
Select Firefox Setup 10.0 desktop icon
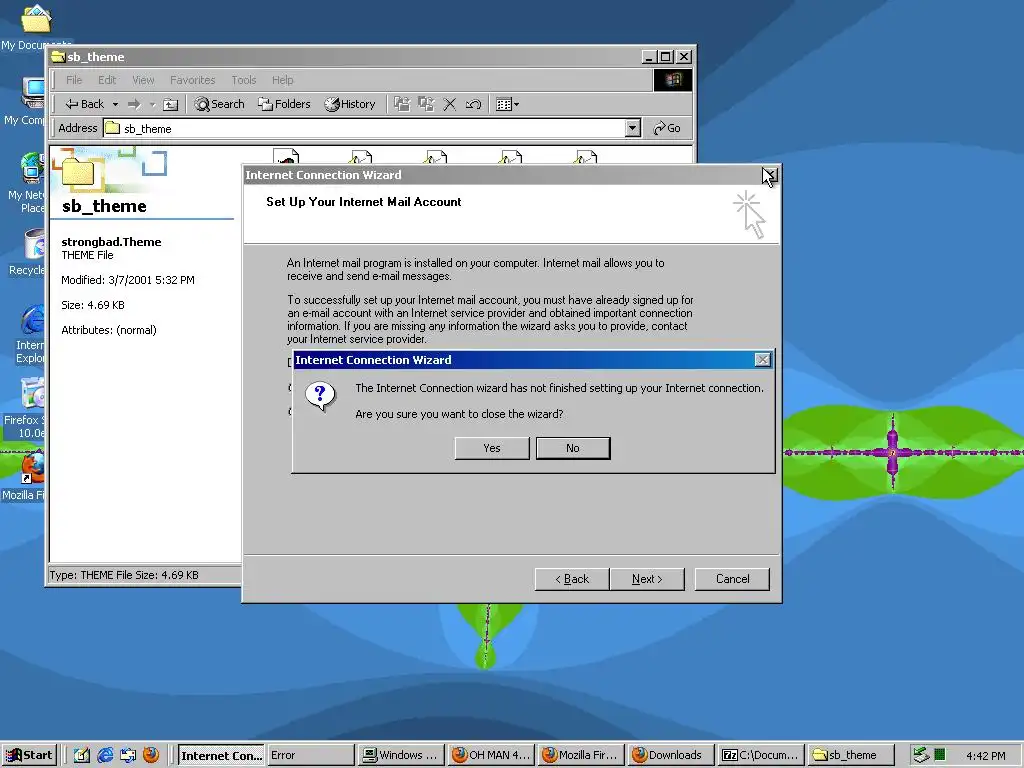tap(25, 408)
